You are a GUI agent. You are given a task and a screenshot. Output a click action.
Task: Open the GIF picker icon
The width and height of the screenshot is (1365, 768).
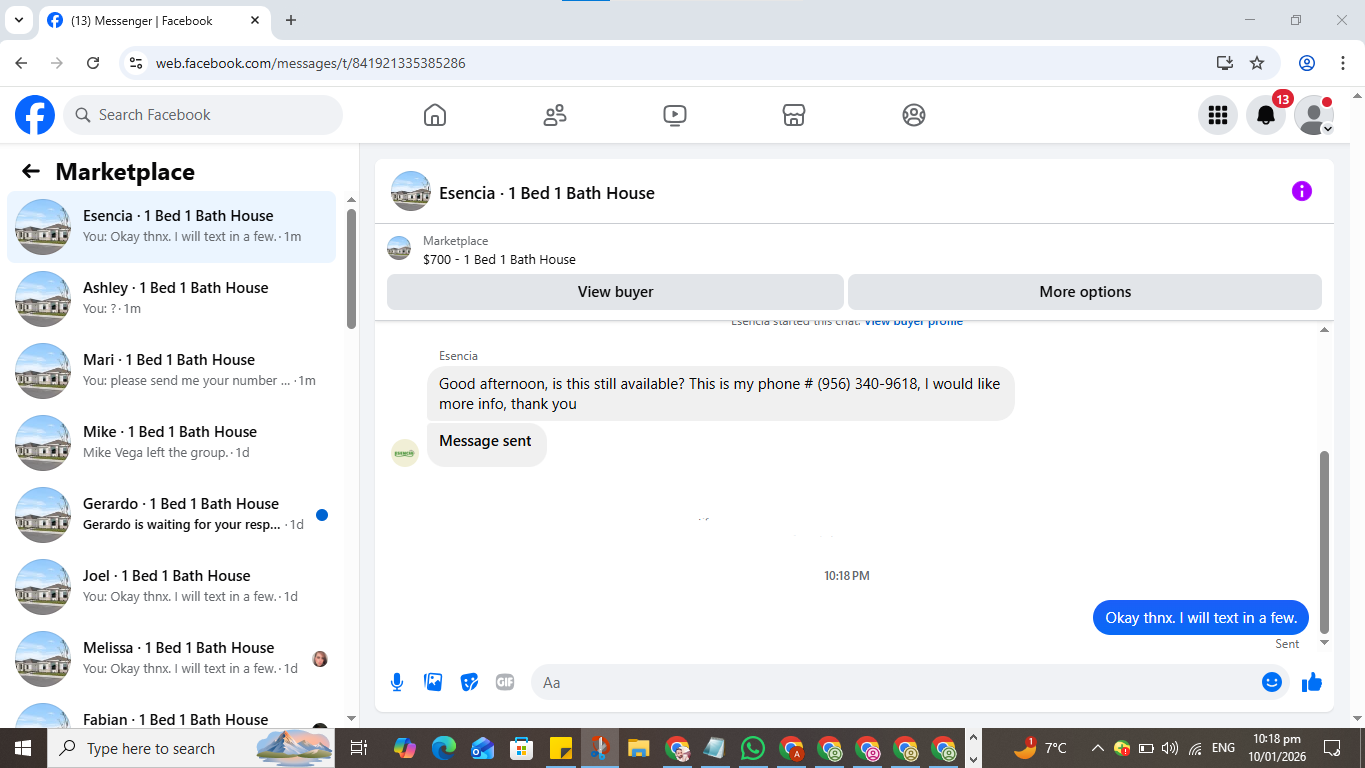point(505,682)
